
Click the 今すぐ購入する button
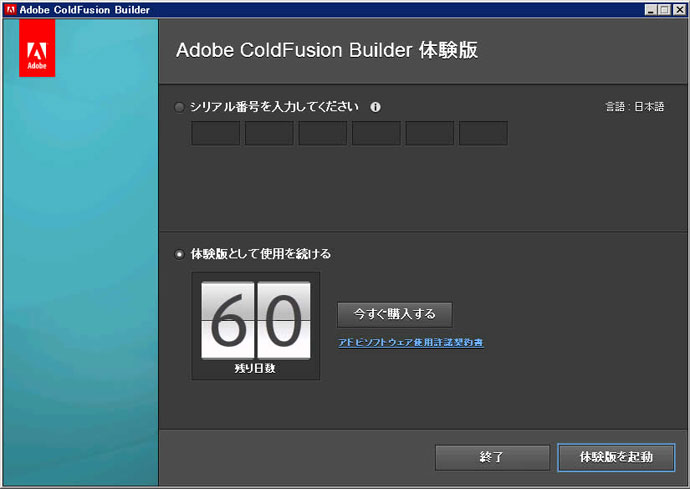[395, 314]
